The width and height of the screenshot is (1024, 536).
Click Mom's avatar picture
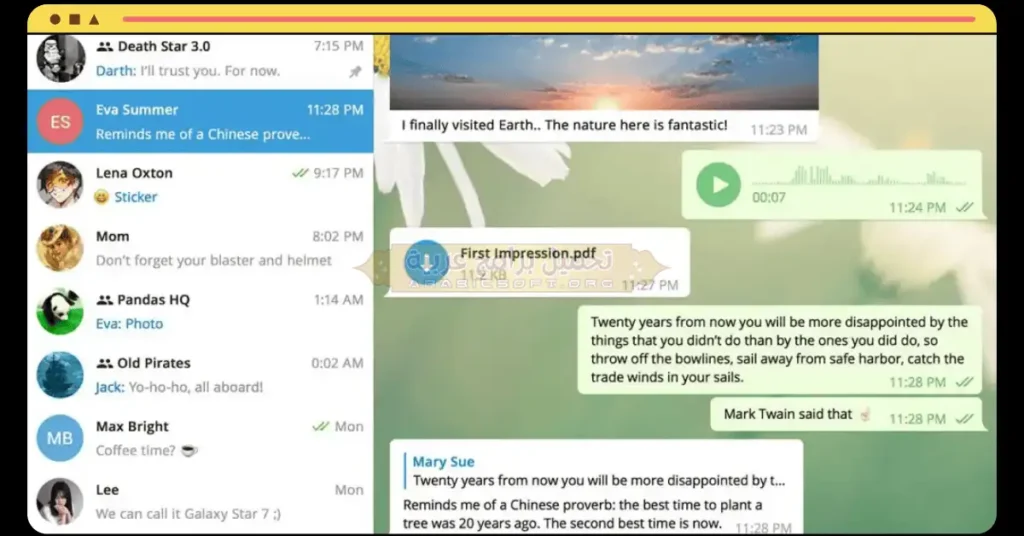(x=60, y=248)
